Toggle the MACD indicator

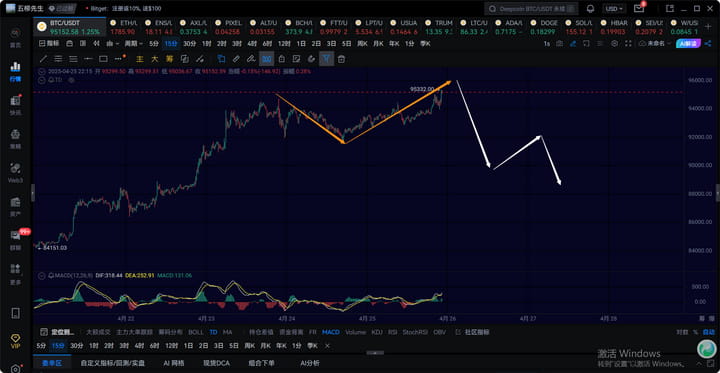(331, 332)
